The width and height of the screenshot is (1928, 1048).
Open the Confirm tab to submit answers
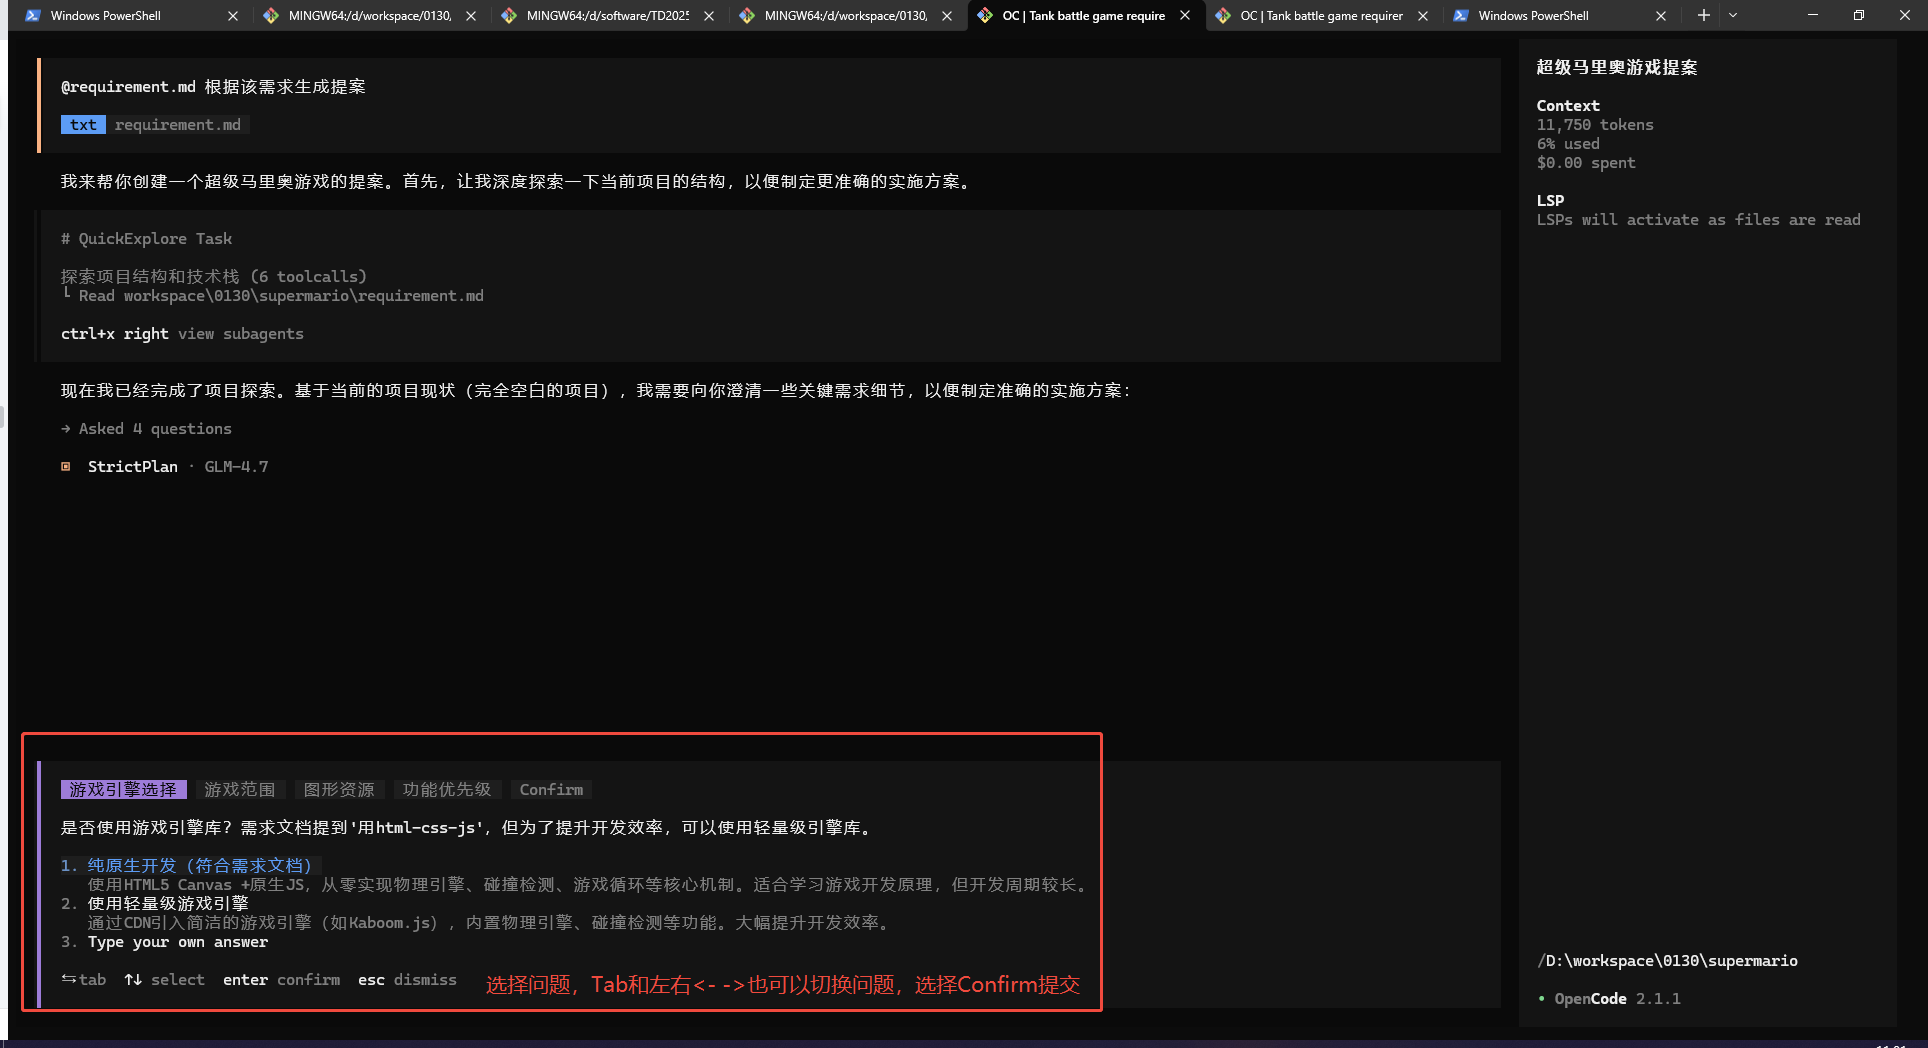click(551, 790)
